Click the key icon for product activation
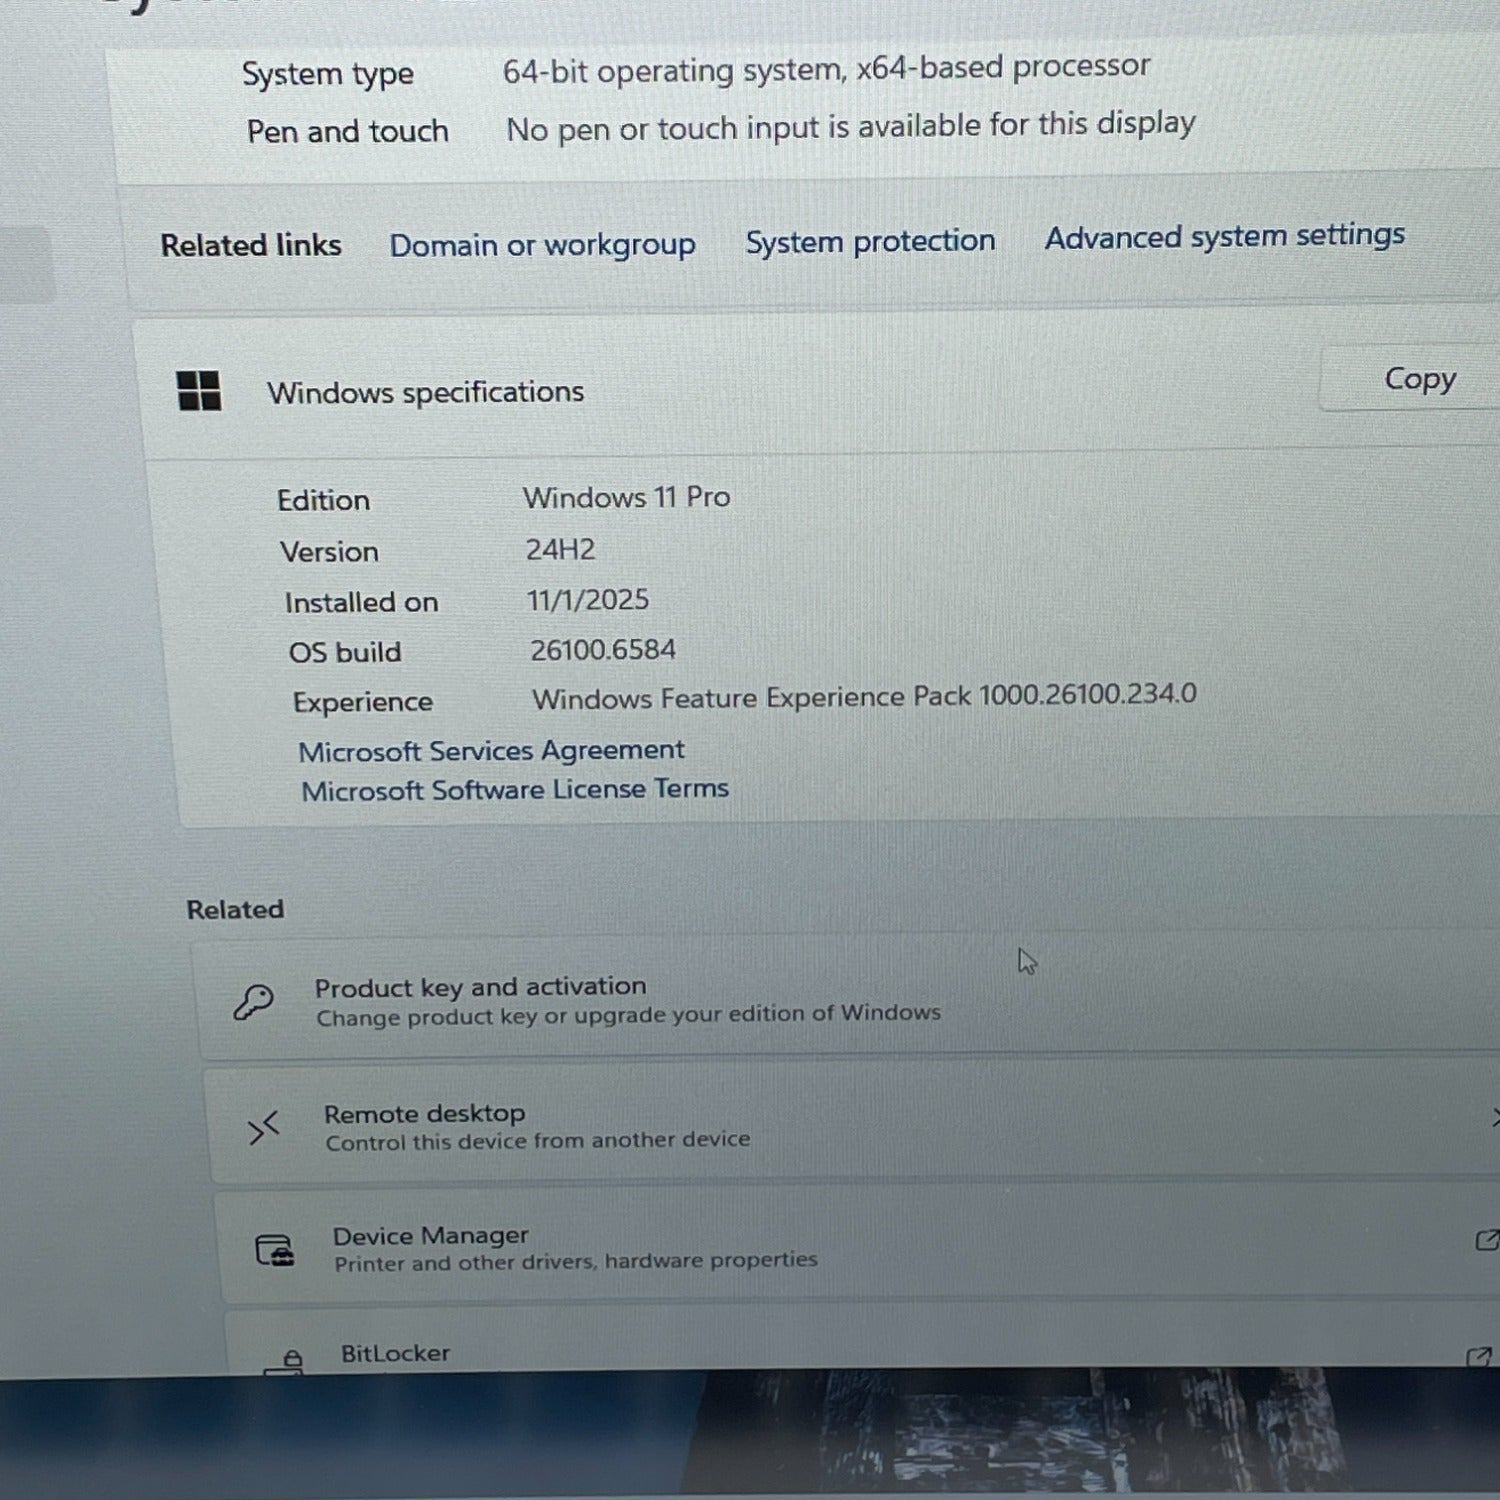 point(253,1001)
